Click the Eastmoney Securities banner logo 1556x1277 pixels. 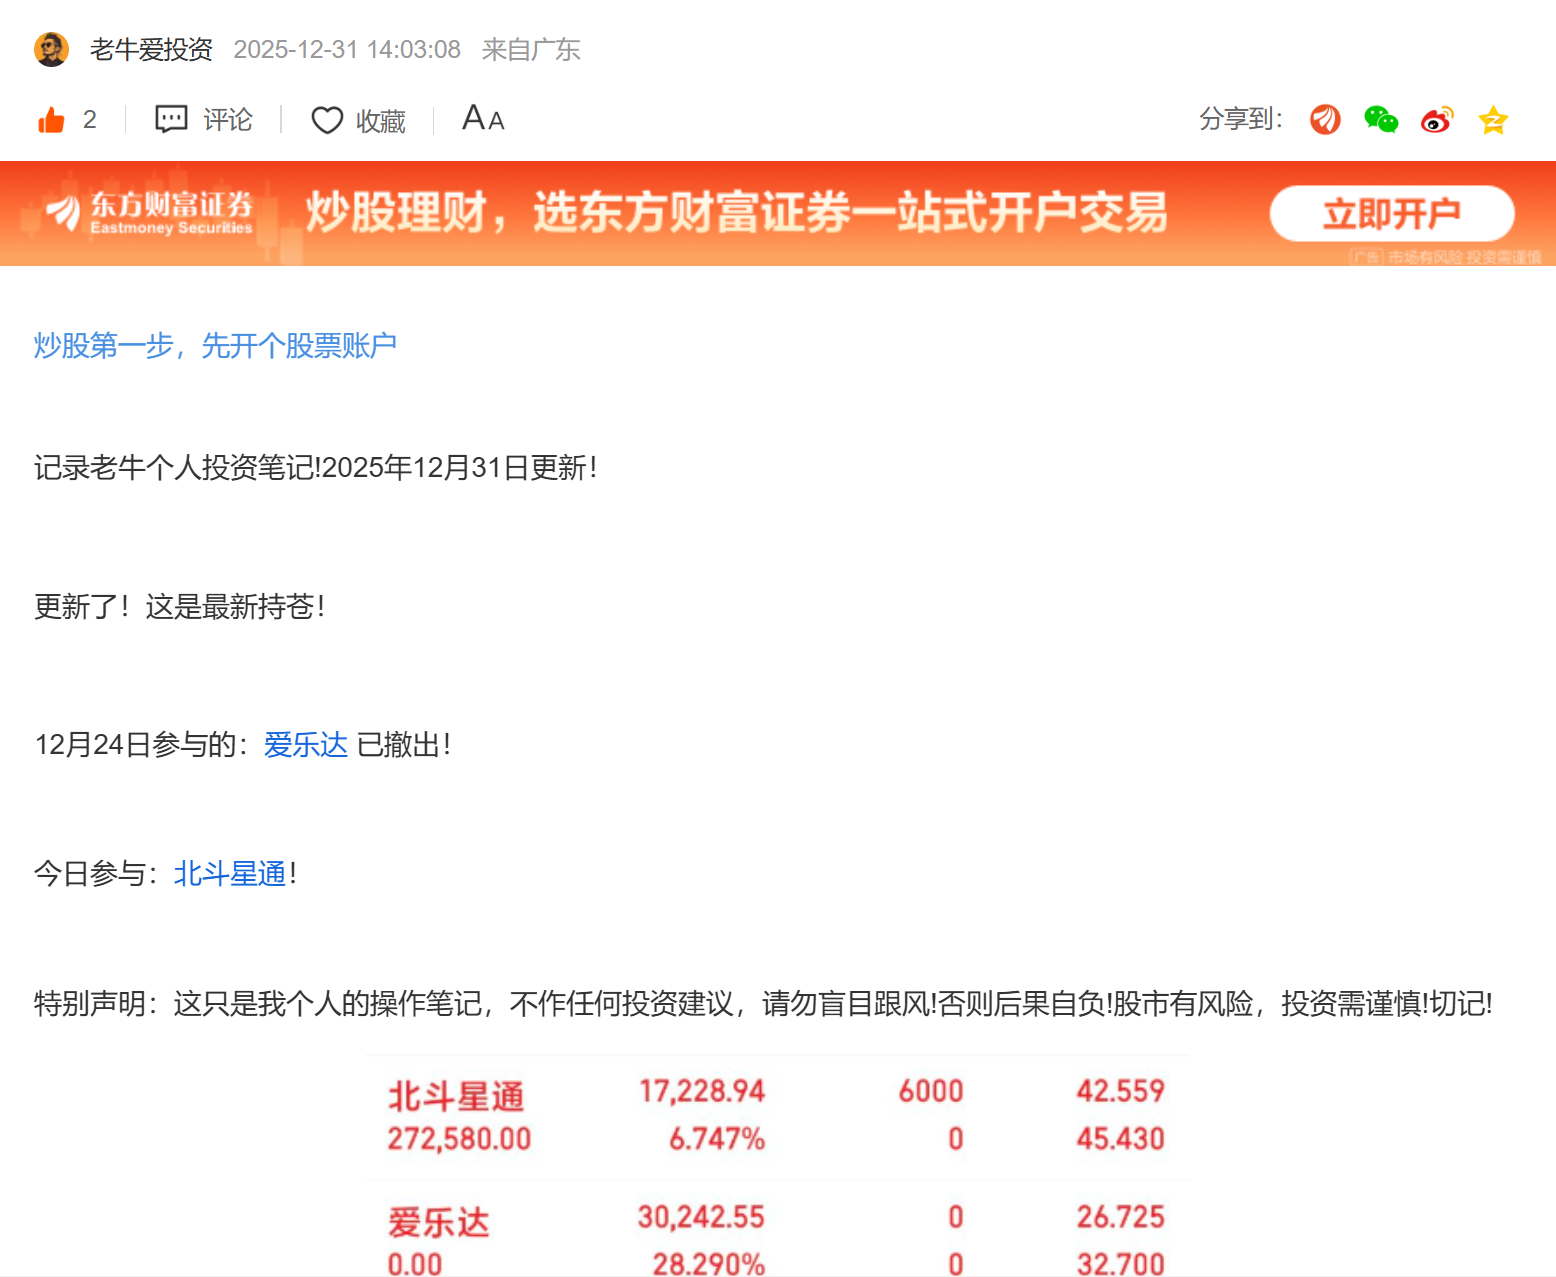[150, 212]
